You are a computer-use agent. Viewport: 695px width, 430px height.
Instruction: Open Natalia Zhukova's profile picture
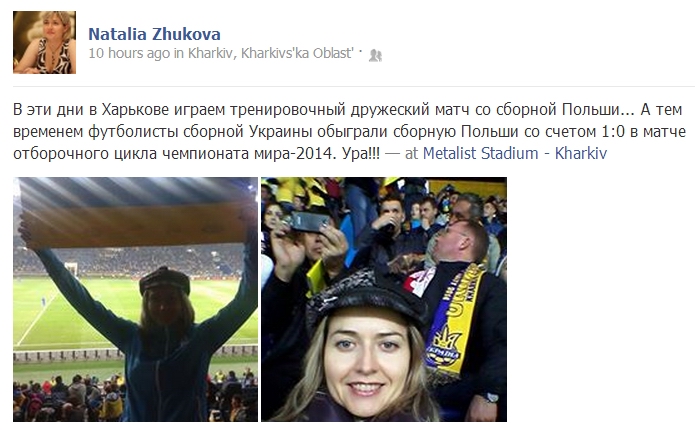[44, 43]
